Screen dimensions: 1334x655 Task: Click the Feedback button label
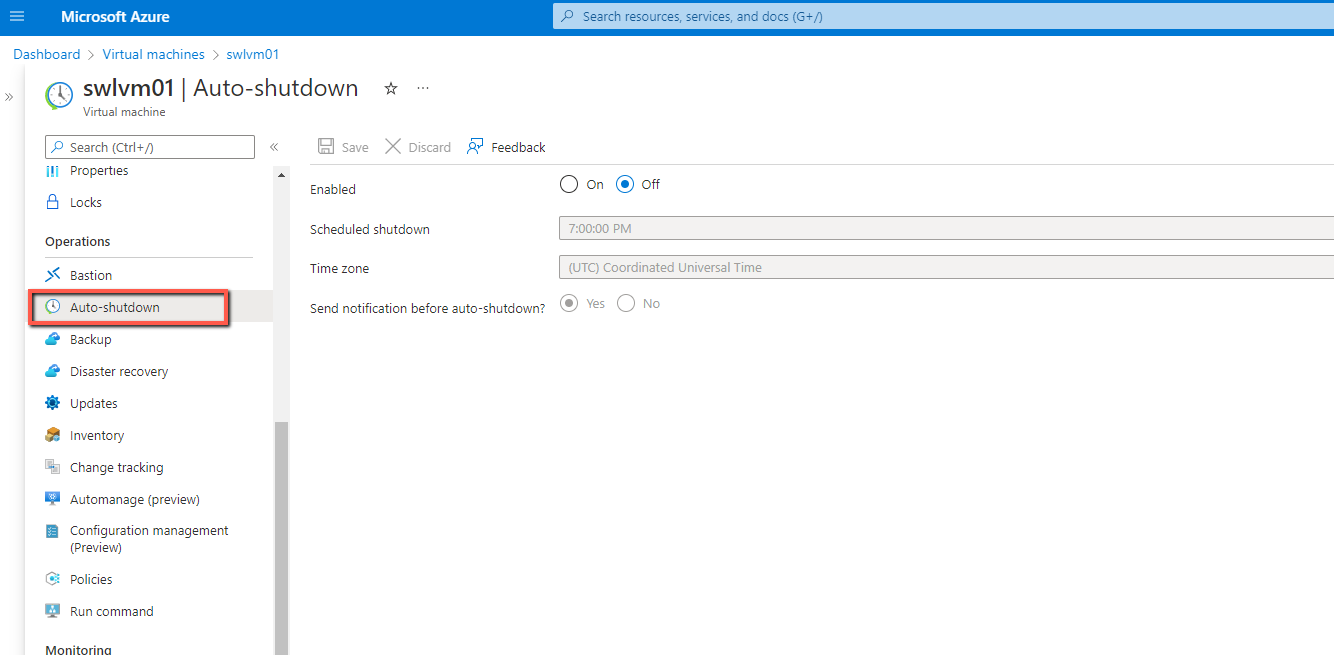coord(519,147)
